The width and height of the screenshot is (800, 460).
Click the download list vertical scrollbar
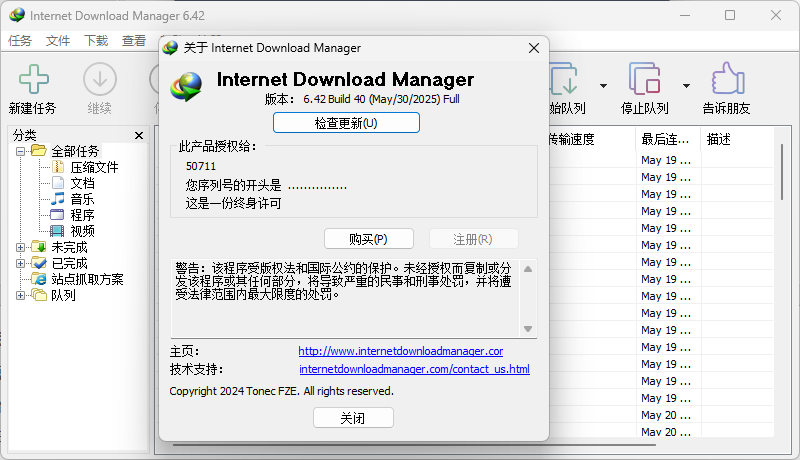tap(782, 172)
